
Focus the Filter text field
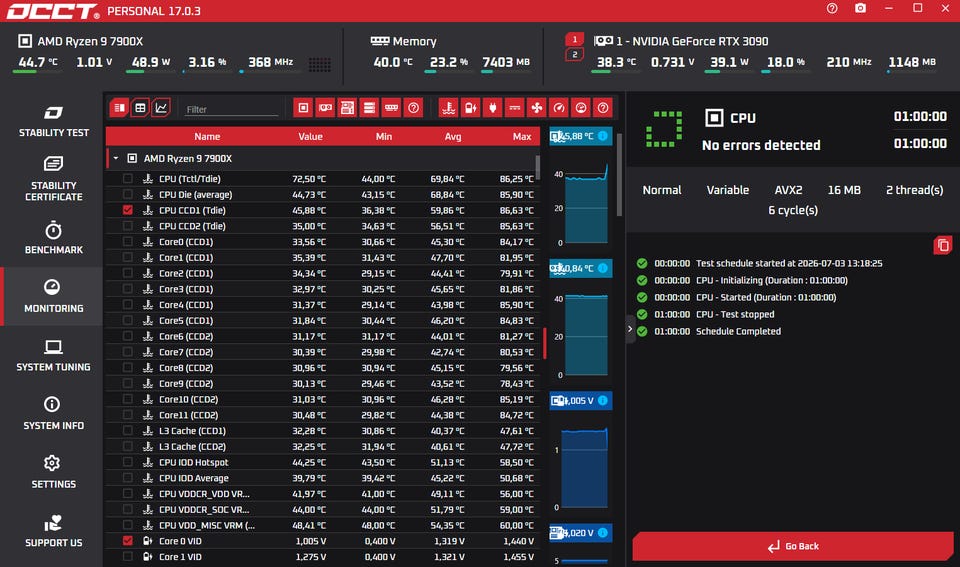pyautogui.click(x=231, y=109)
